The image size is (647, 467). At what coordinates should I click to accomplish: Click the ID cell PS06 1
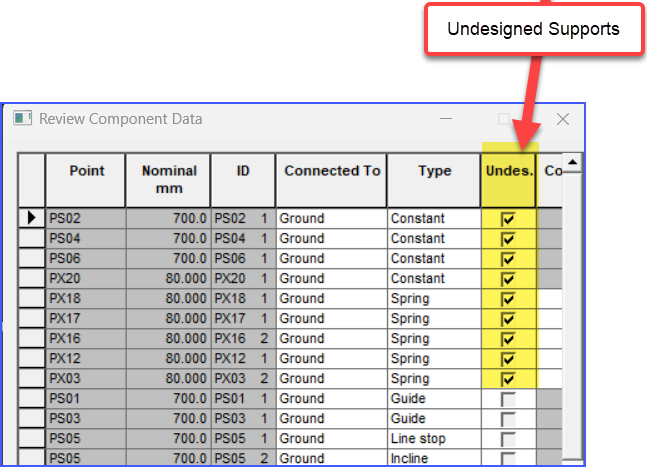[x=243, y=258]
